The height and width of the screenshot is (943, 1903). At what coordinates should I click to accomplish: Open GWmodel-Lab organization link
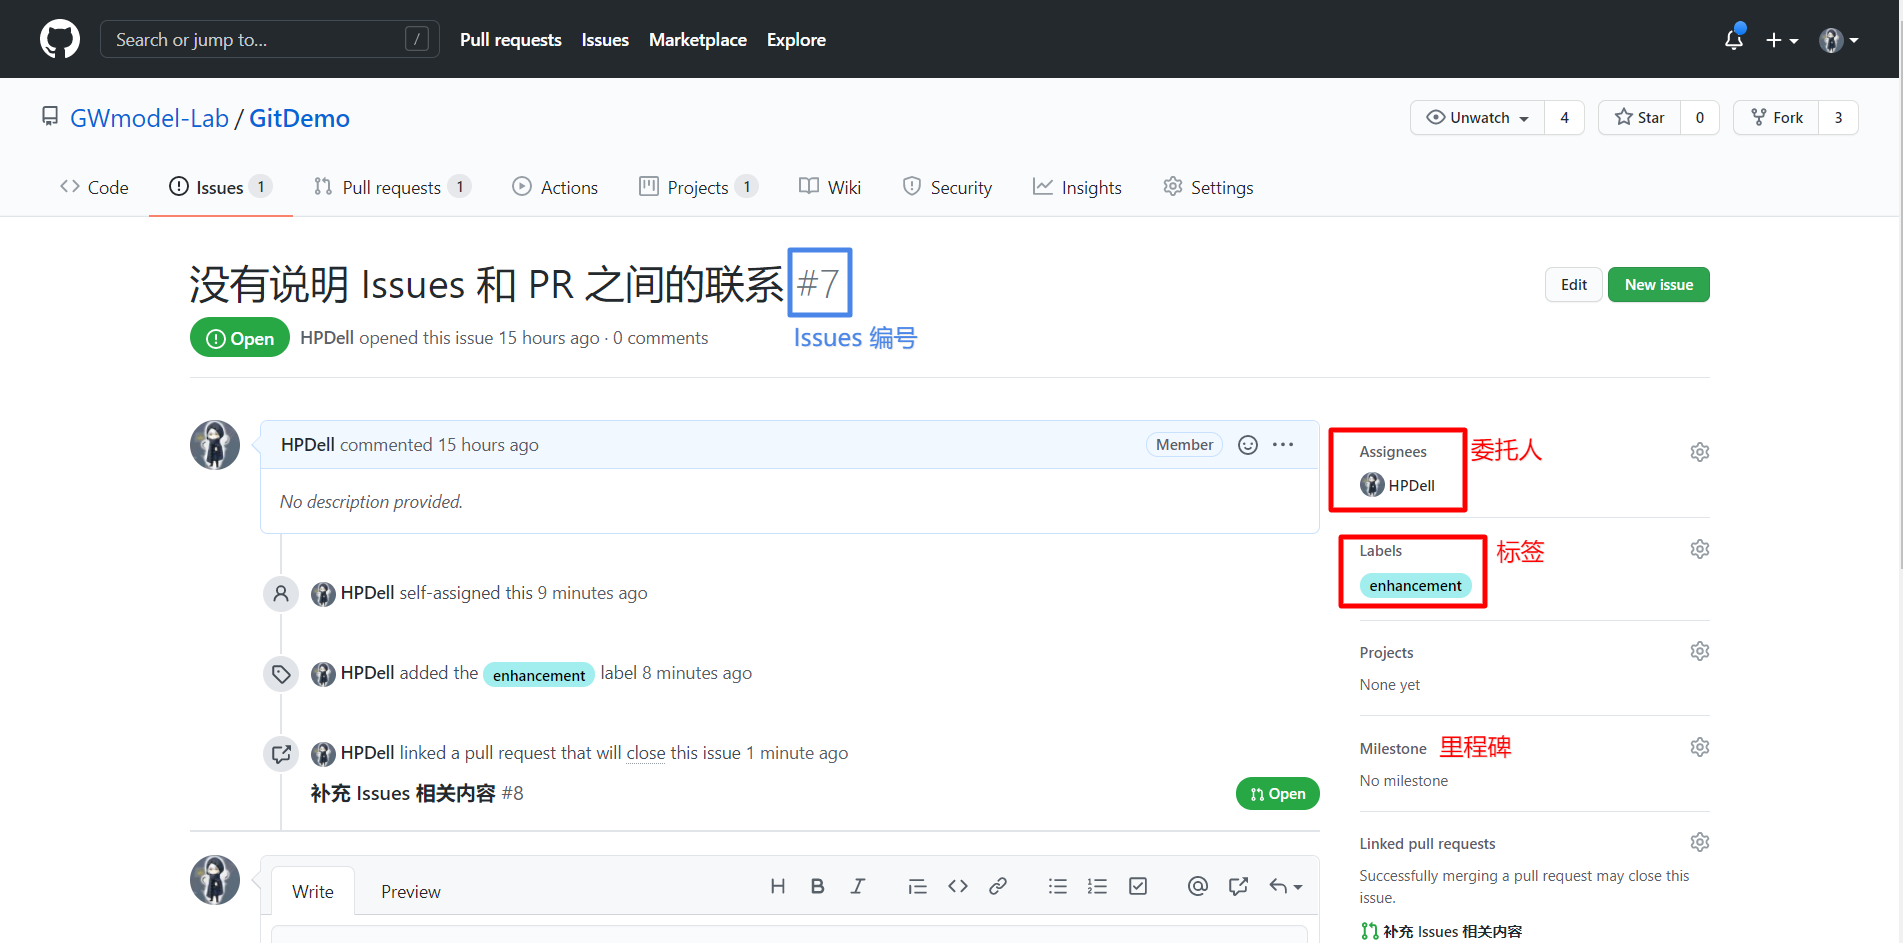[x=149, y=118]
